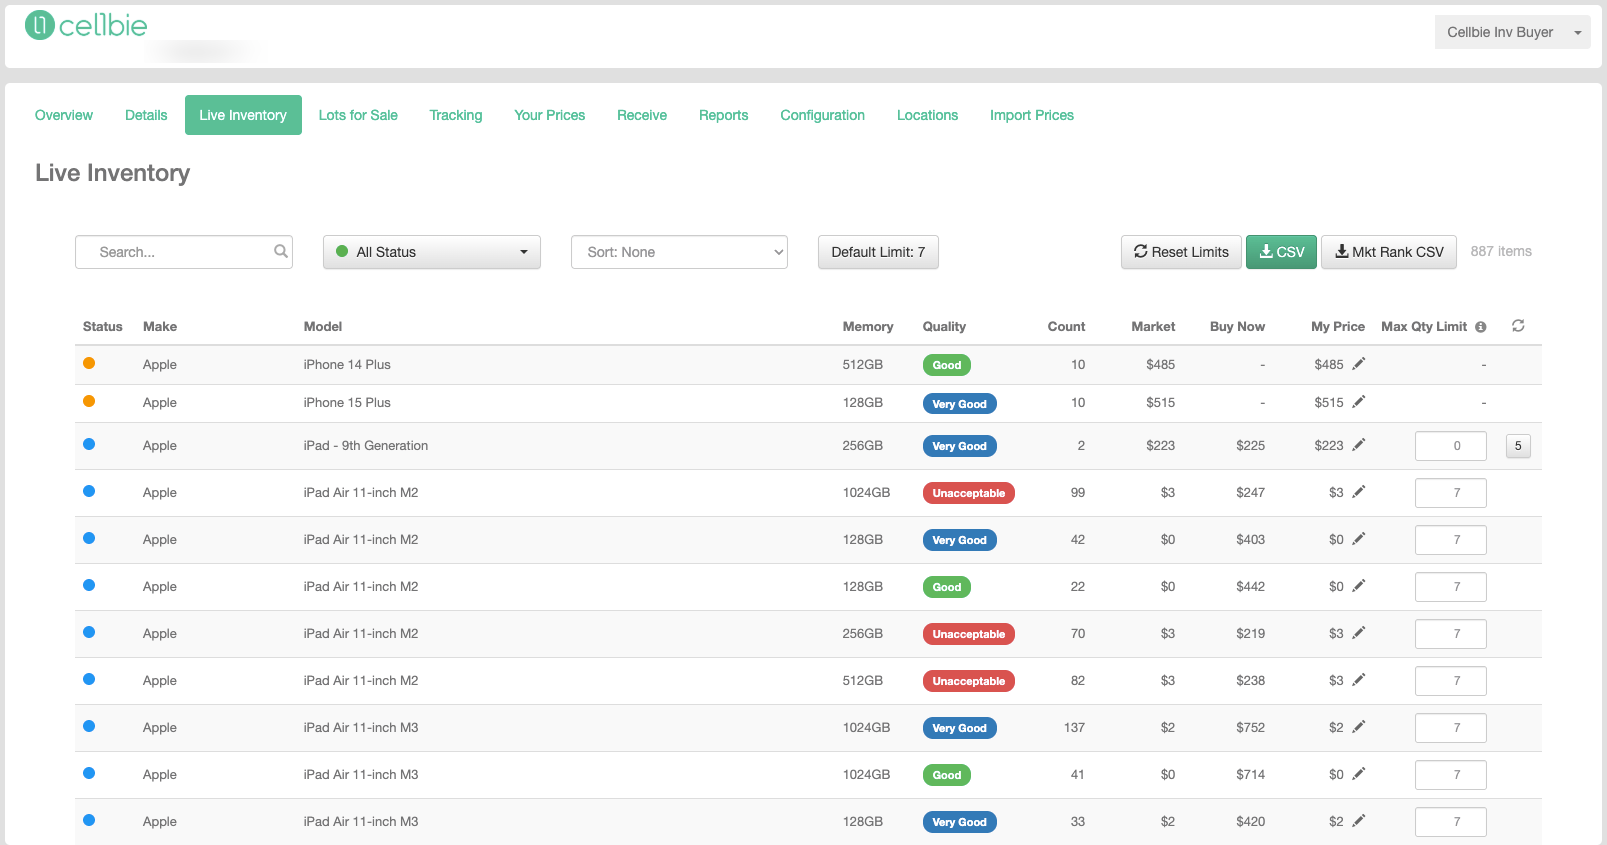
Task: Open the Sort: None dropdown
Action: coord(679,252)
